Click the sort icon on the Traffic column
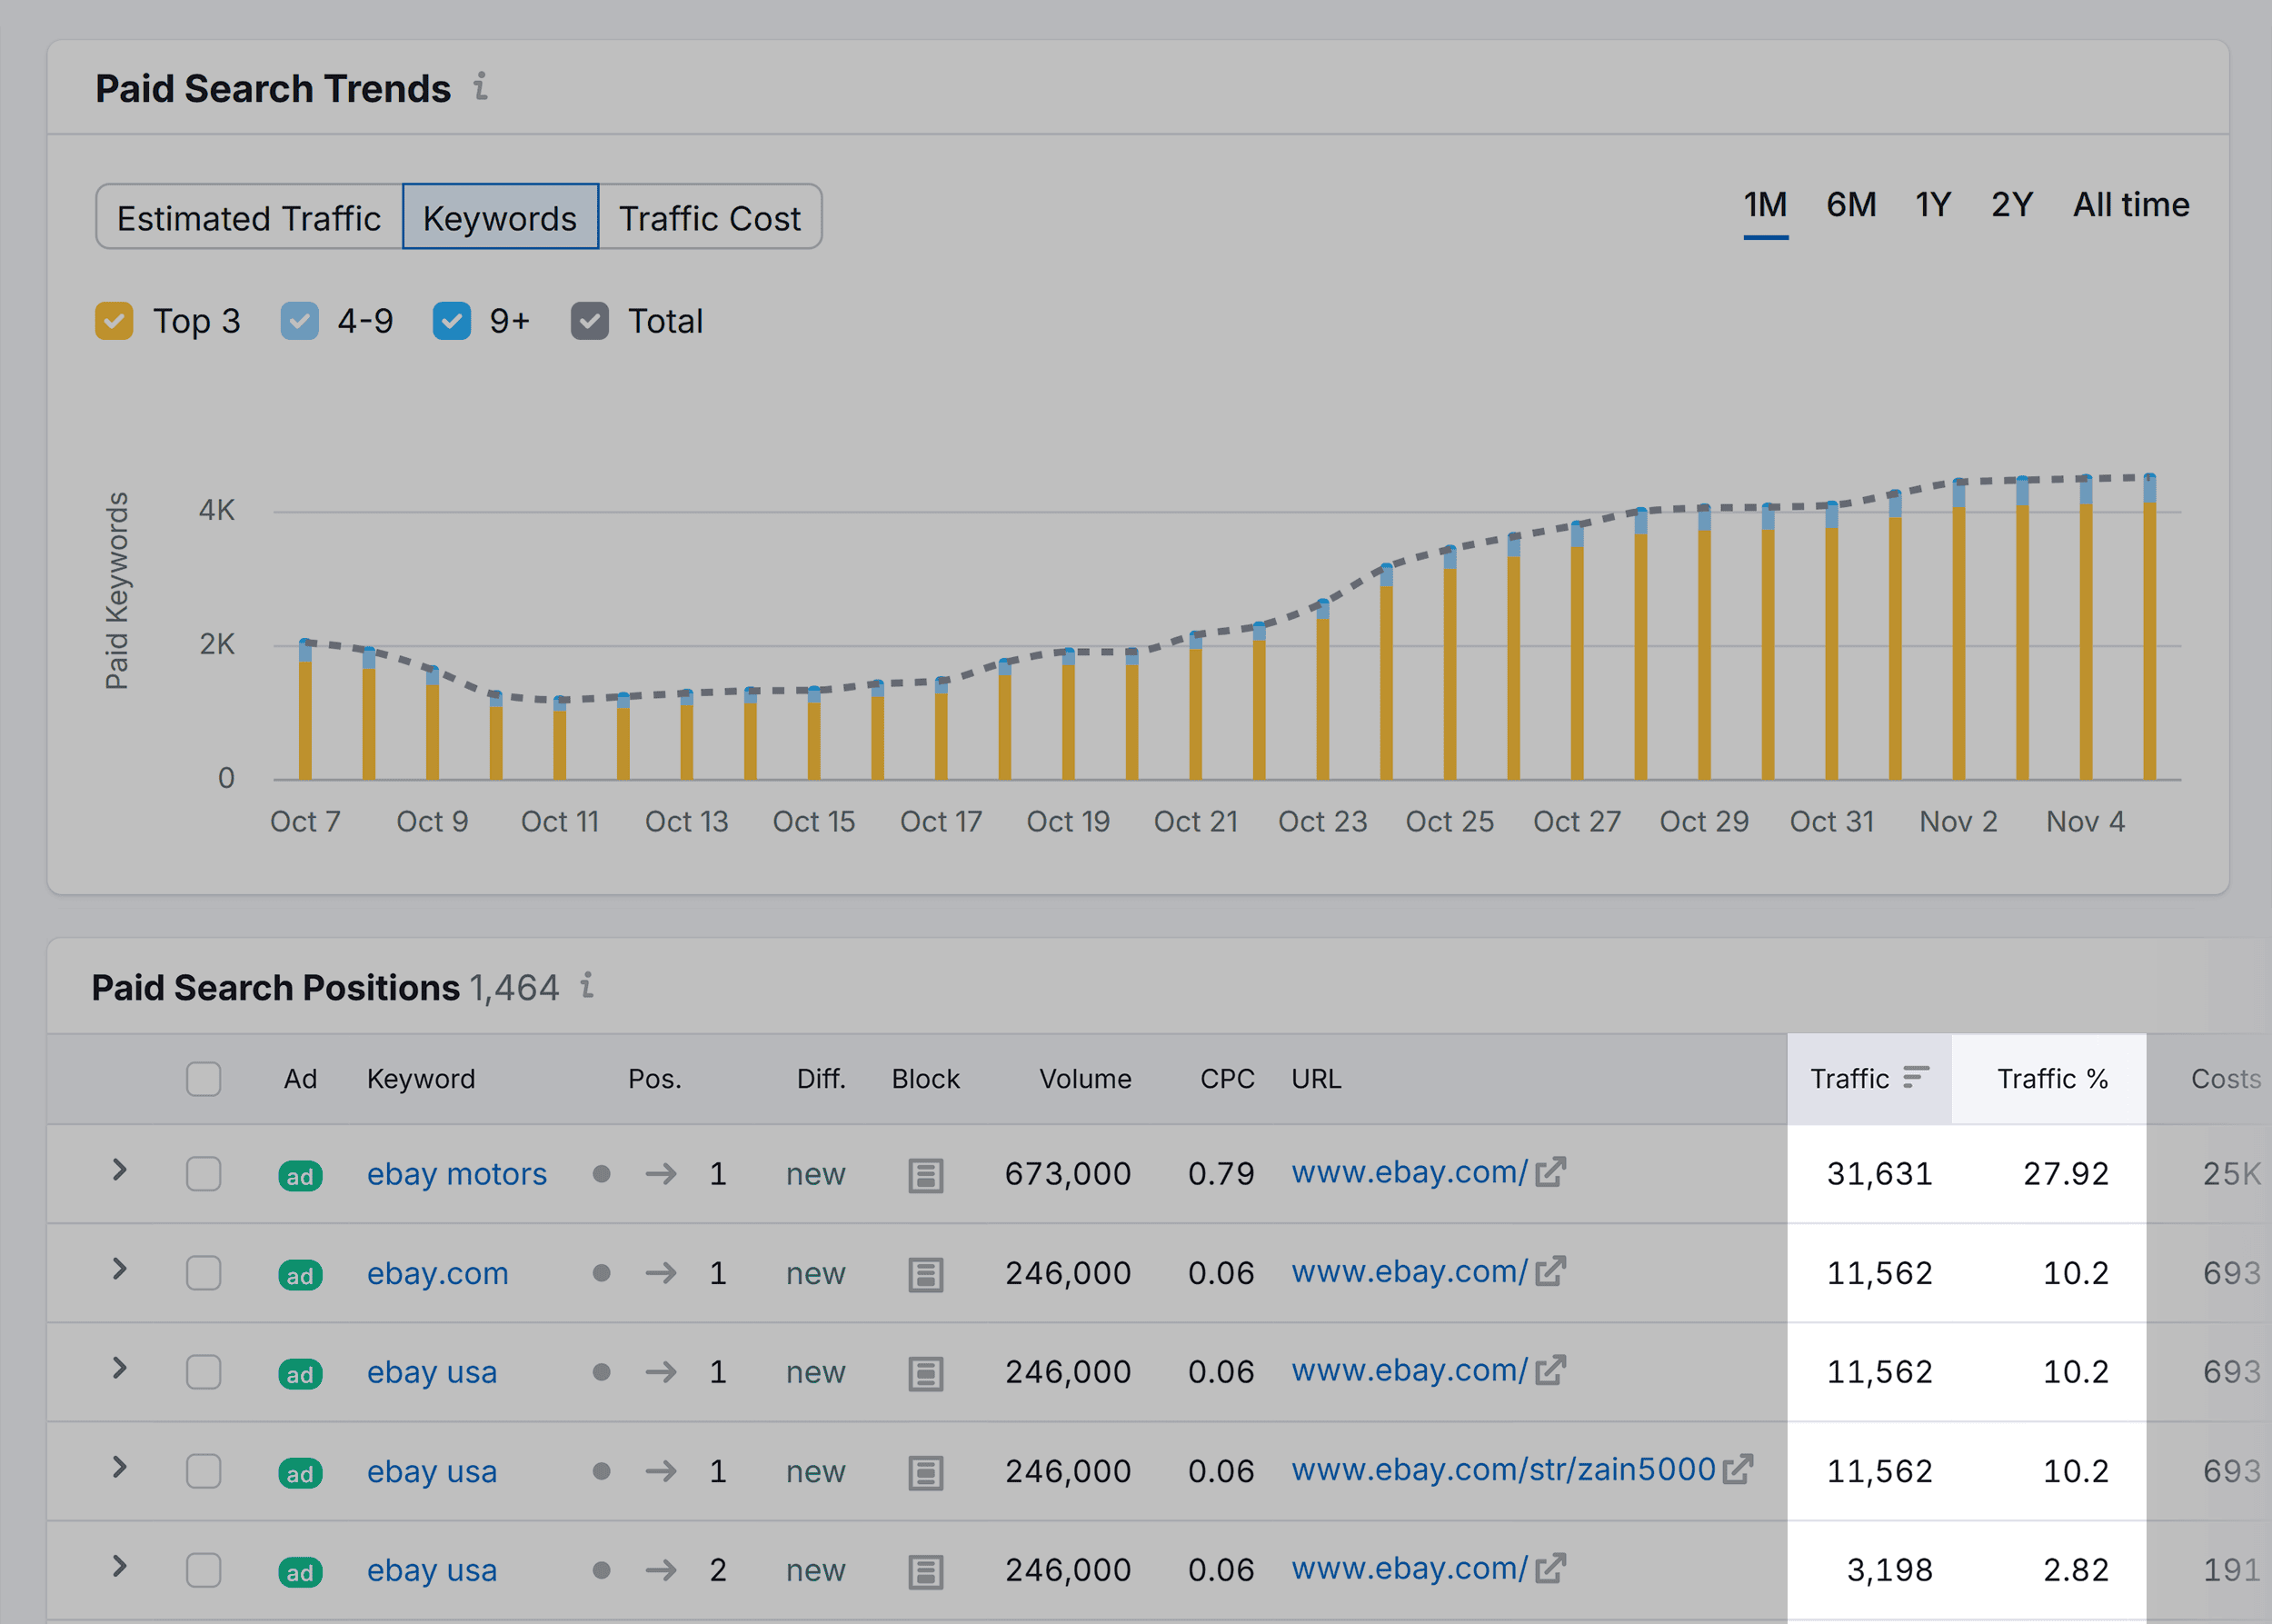 point(1916,1078)
